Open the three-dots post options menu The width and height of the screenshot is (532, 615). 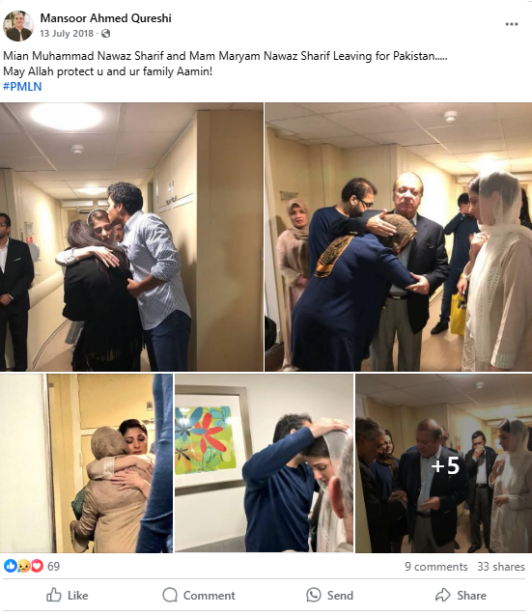(x=511, y=24)
